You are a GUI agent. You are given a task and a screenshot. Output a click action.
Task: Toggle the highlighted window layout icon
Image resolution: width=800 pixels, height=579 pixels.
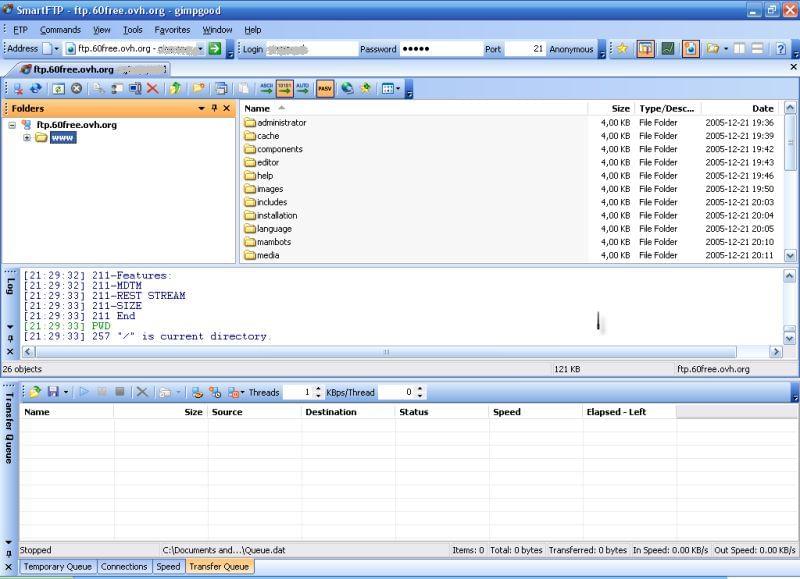coord(645,48)
